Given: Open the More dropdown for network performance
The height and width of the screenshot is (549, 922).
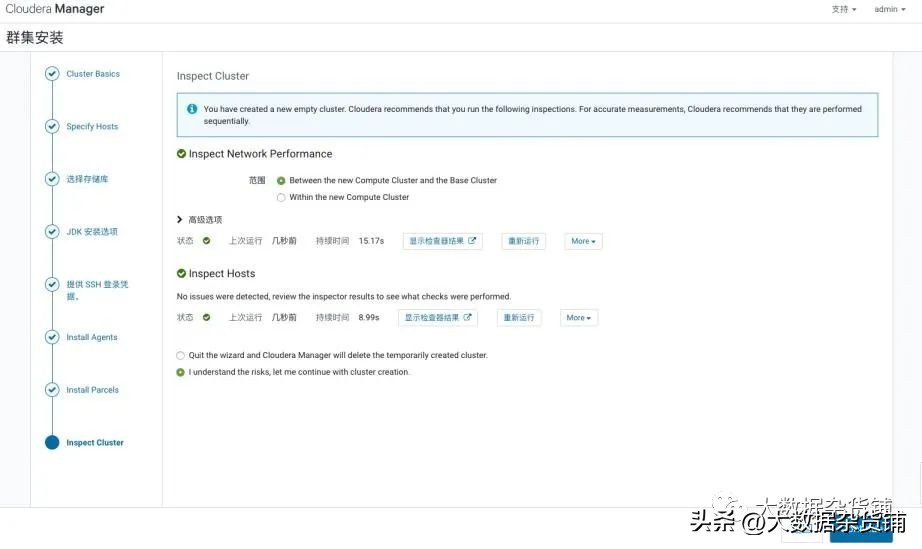Looking at the screenshot, I should point(583,241).
